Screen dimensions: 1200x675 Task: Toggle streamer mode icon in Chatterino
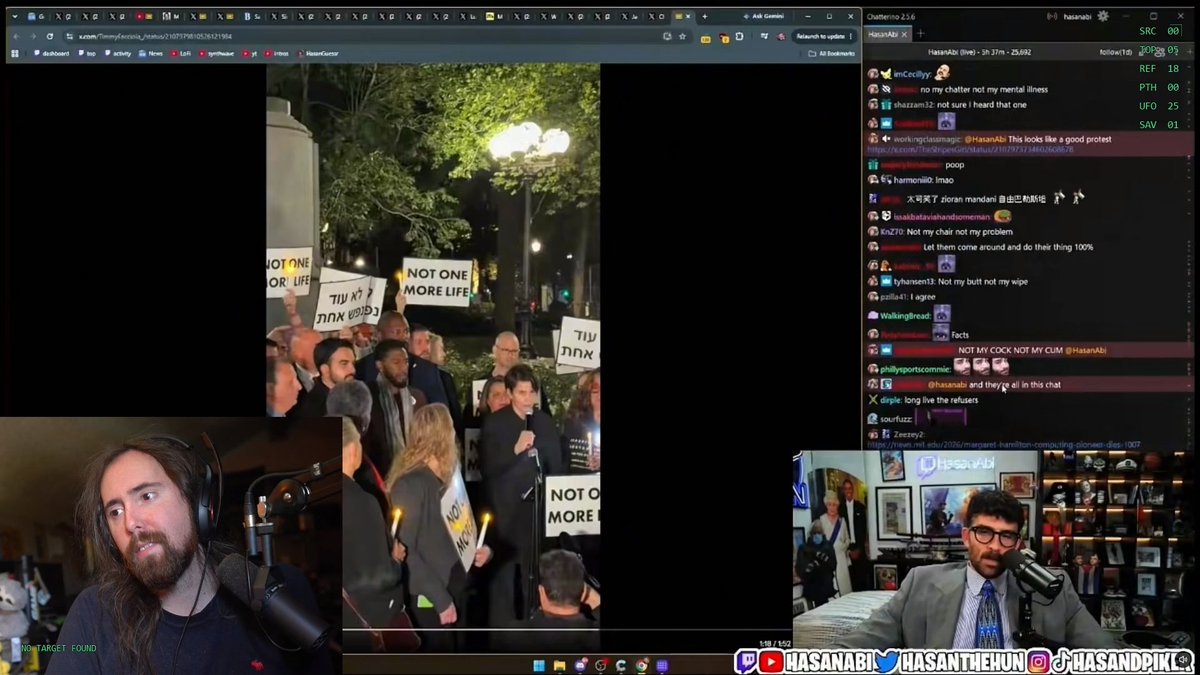(1052, 16)
